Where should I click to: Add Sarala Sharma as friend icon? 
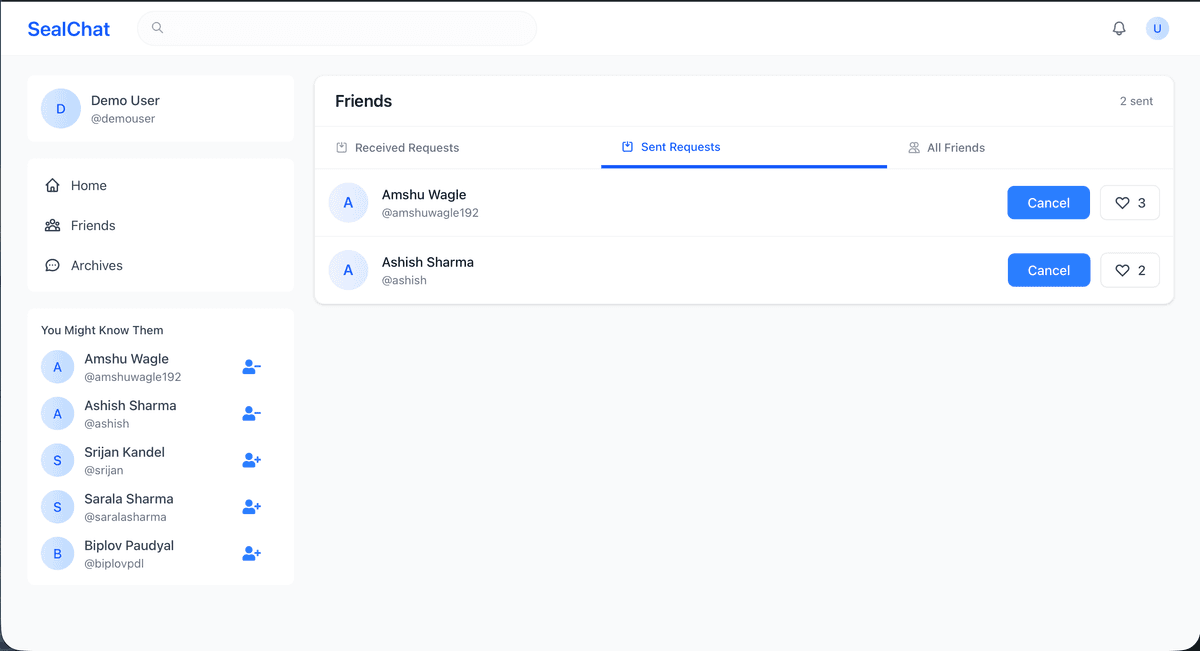[251, 507]
